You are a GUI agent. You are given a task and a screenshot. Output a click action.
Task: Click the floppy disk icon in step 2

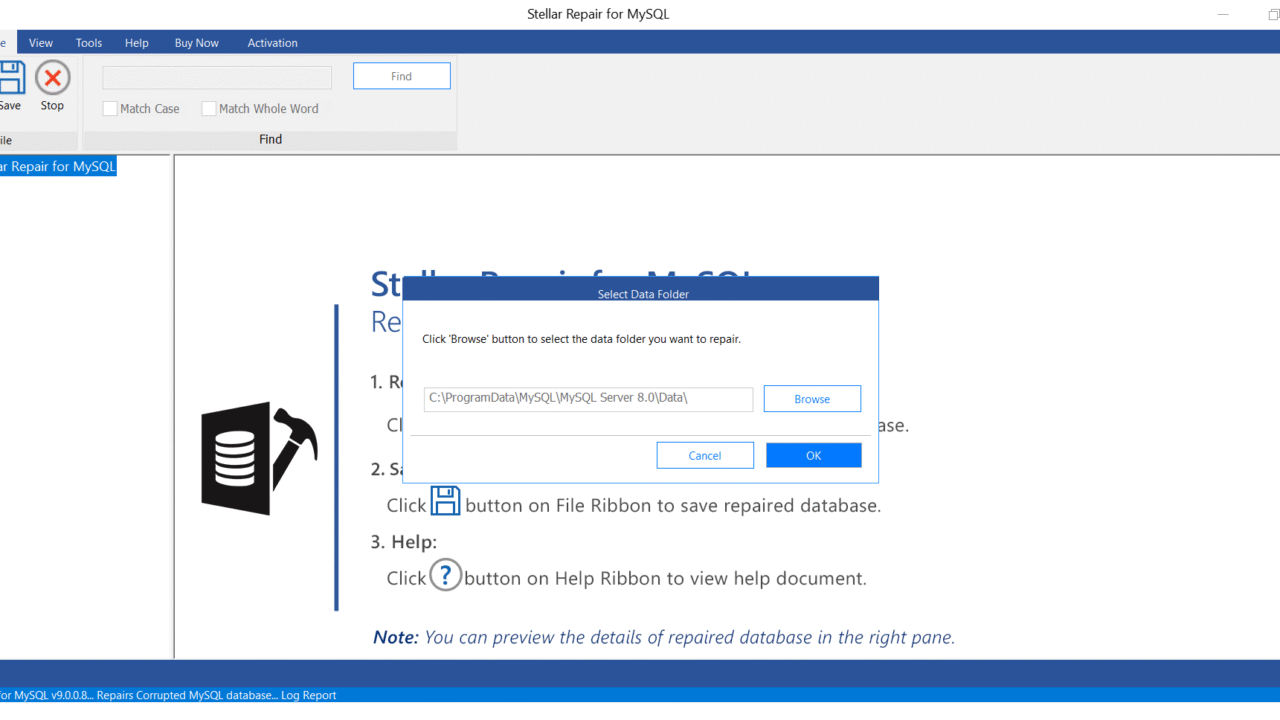coord(445,501)
